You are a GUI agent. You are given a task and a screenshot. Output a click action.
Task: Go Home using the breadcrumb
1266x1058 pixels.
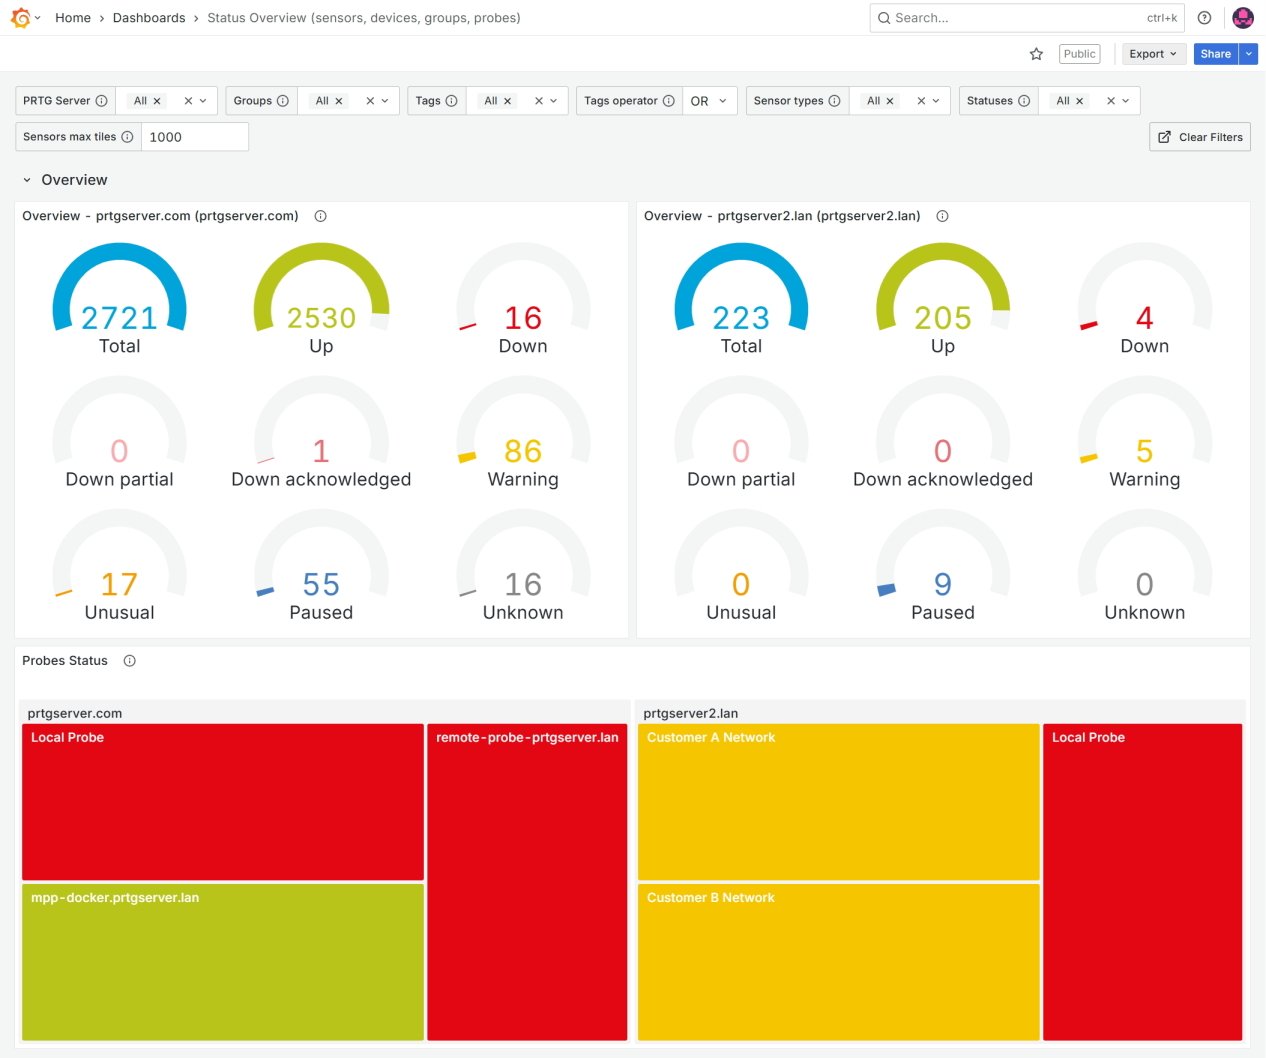[72, 17]
